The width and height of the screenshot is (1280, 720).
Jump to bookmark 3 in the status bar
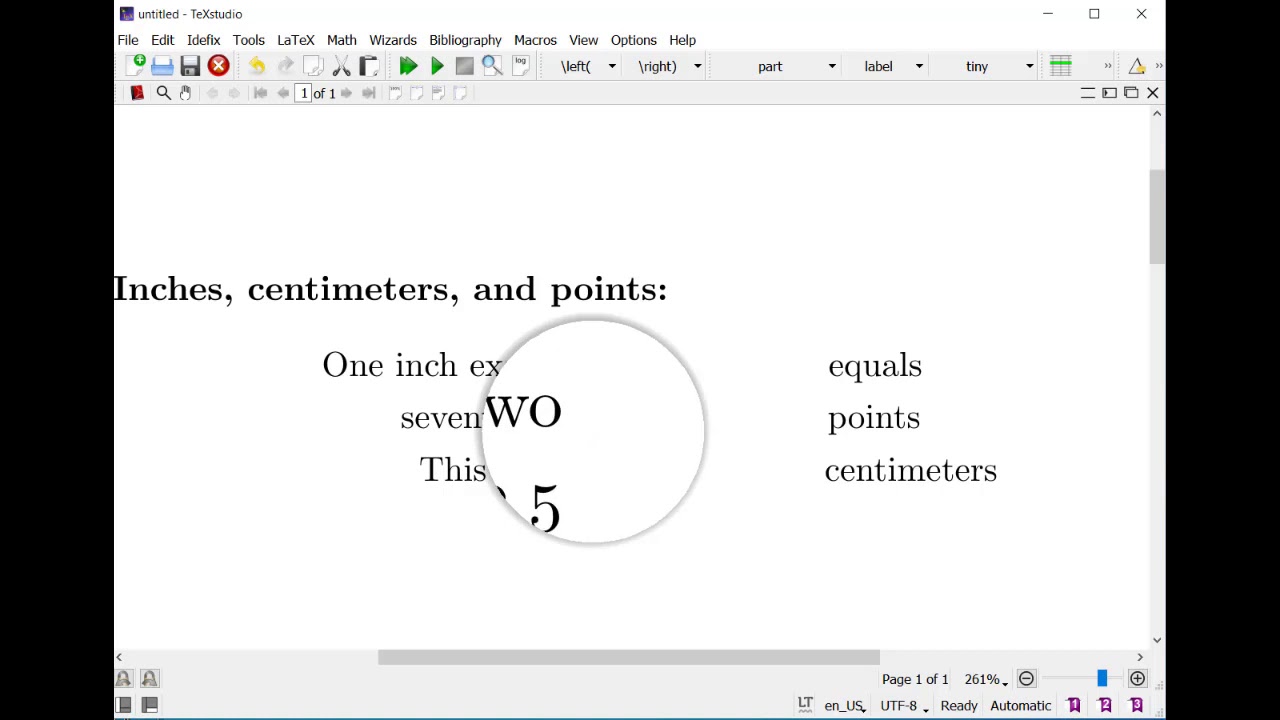pyautogui.click(x=1136, y=706)
